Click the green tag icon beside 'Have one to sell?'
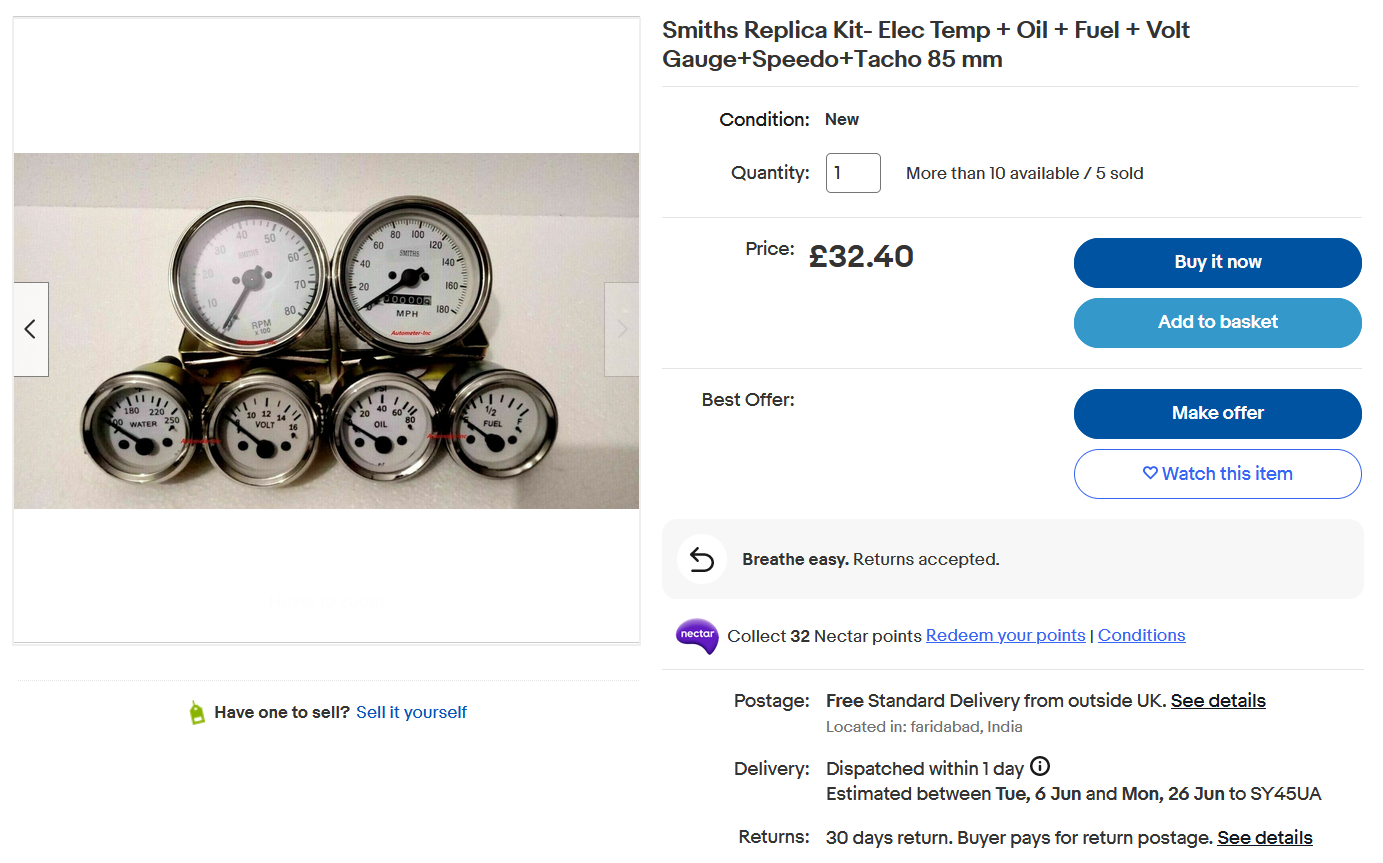 (197, 712)
